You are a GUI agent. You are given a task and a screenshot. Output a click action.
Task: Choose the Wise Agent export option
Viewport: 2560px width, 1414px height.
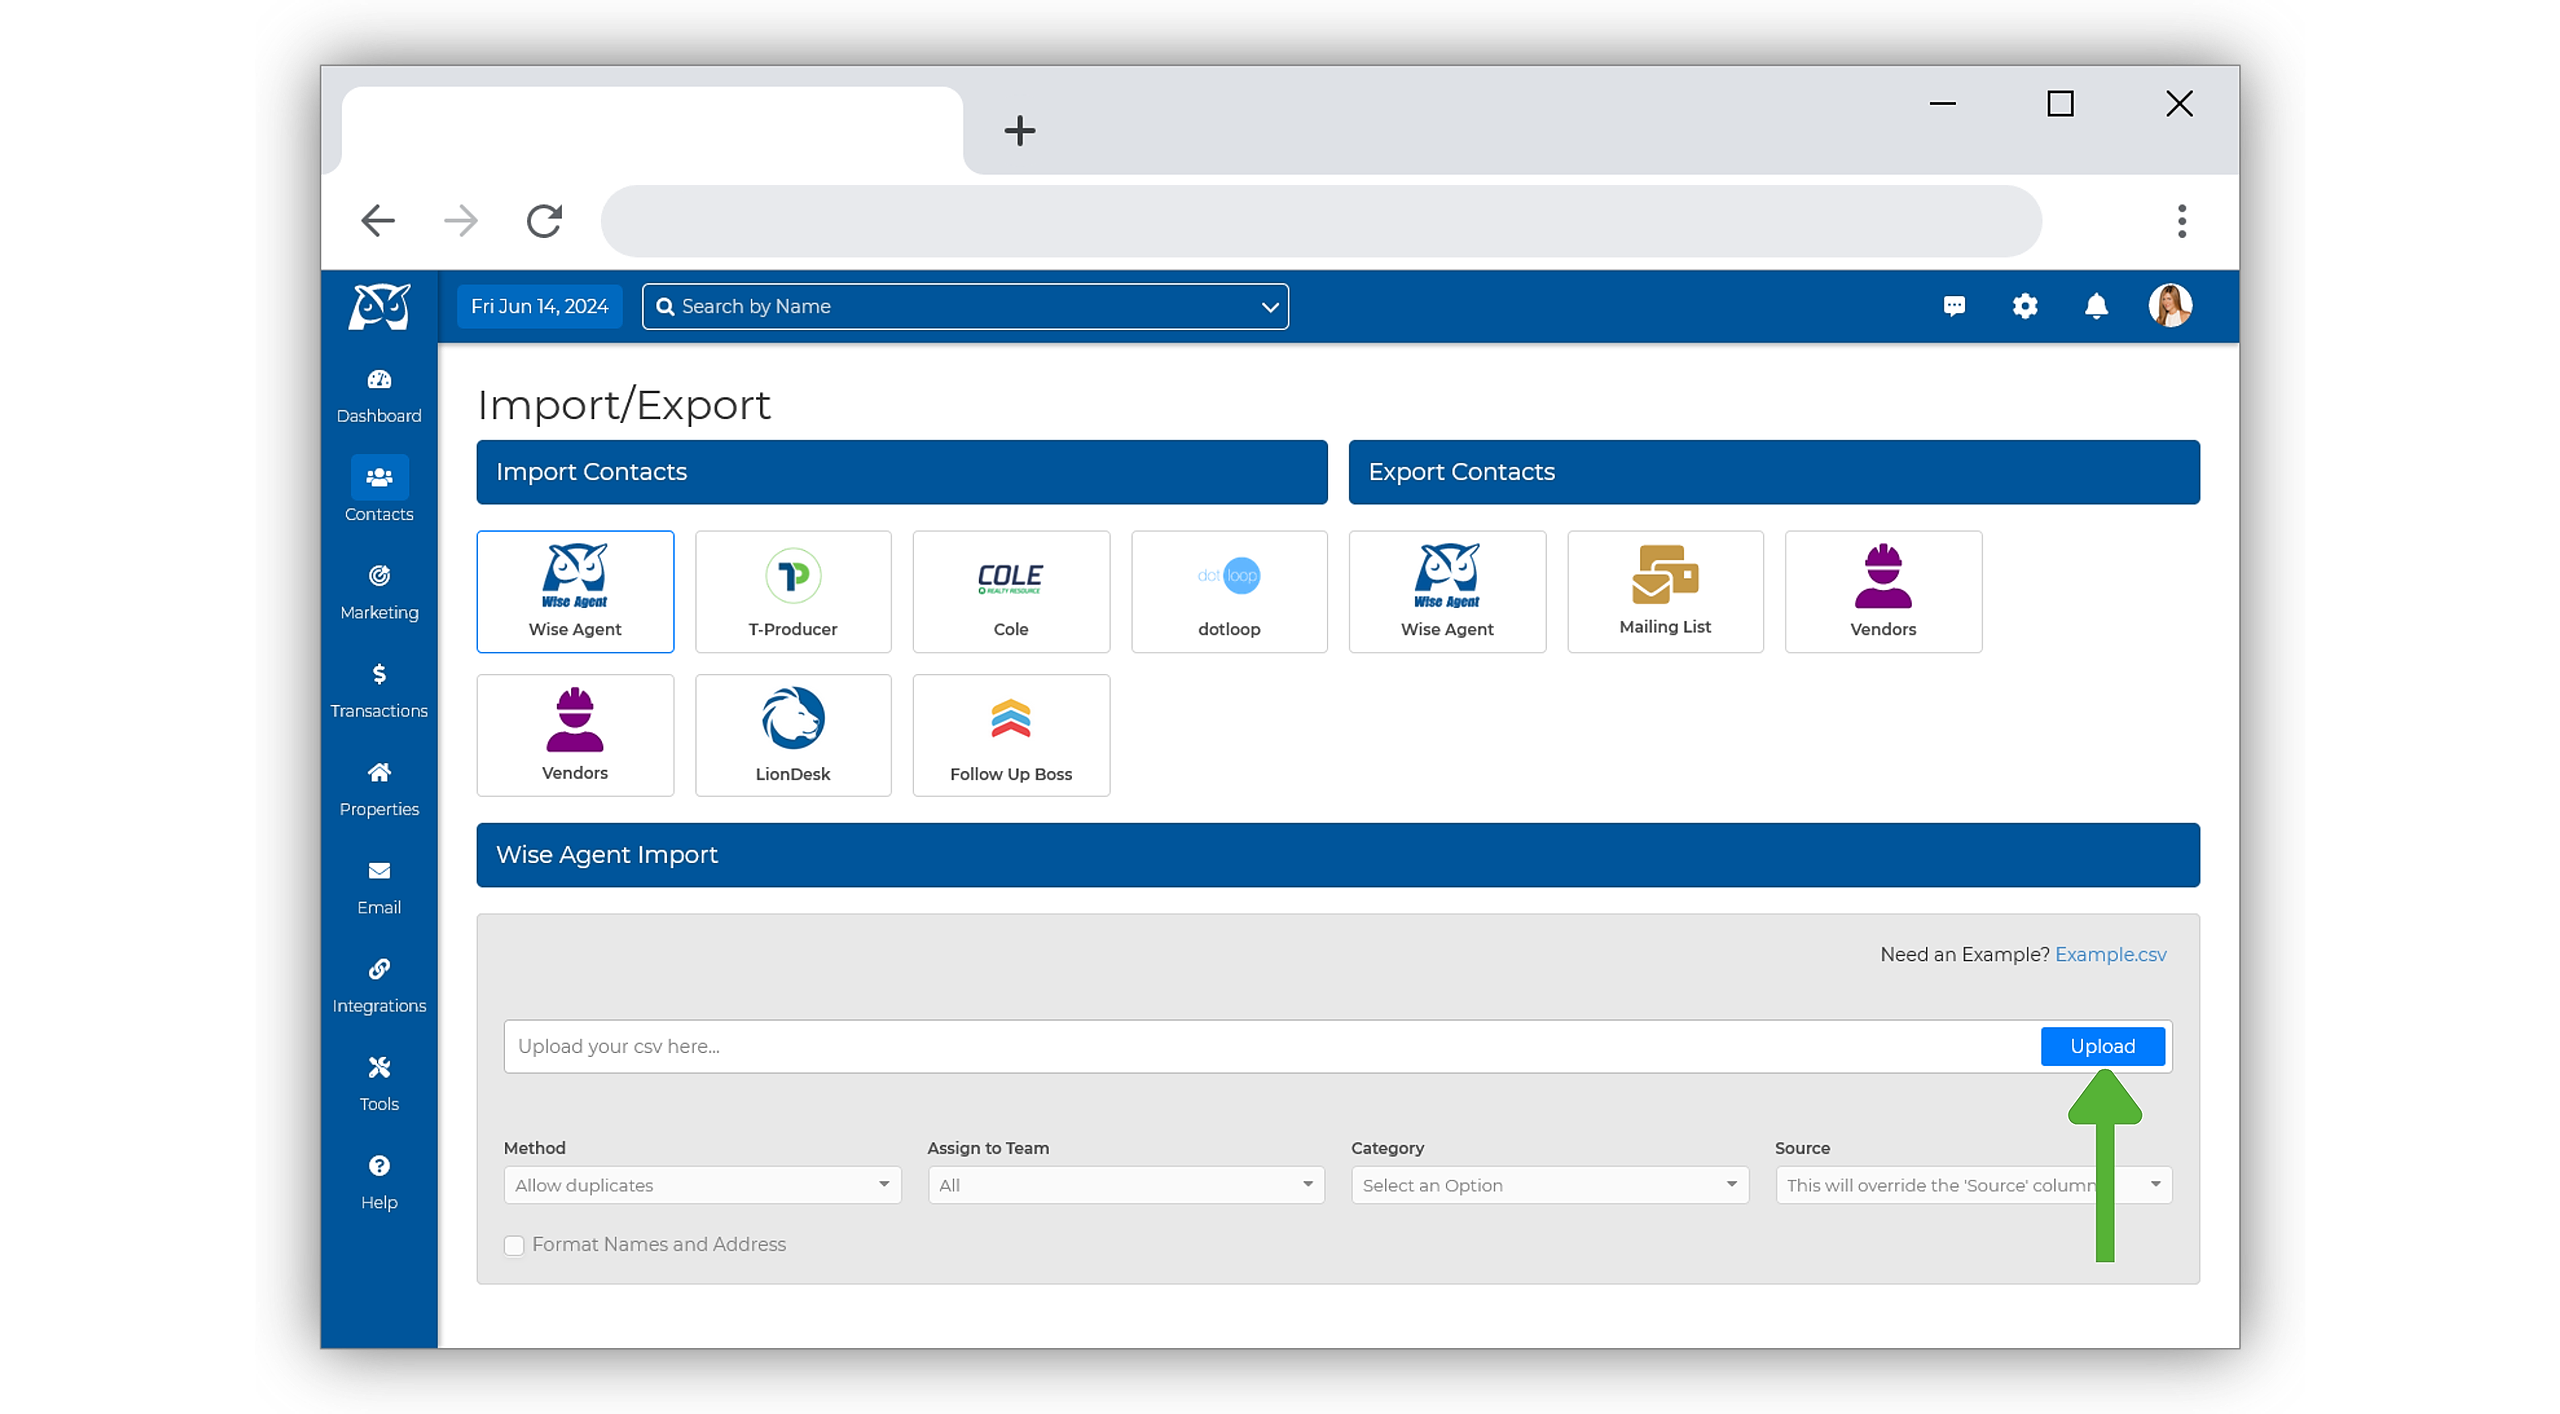click(1447, 591)
